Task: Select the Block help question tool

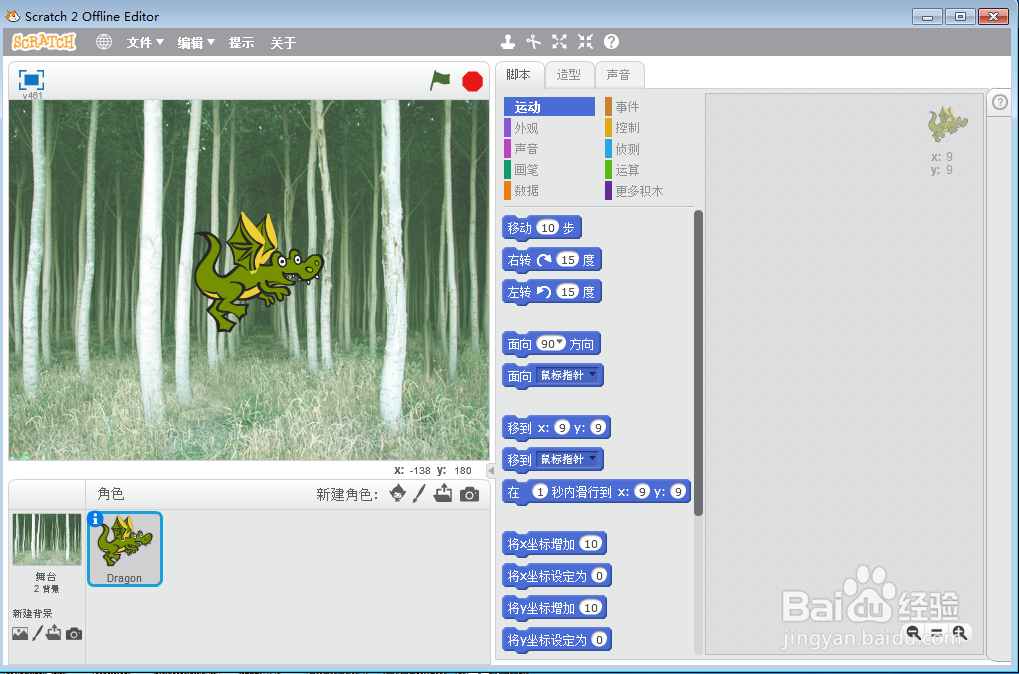Action: [x=611, y=42]
